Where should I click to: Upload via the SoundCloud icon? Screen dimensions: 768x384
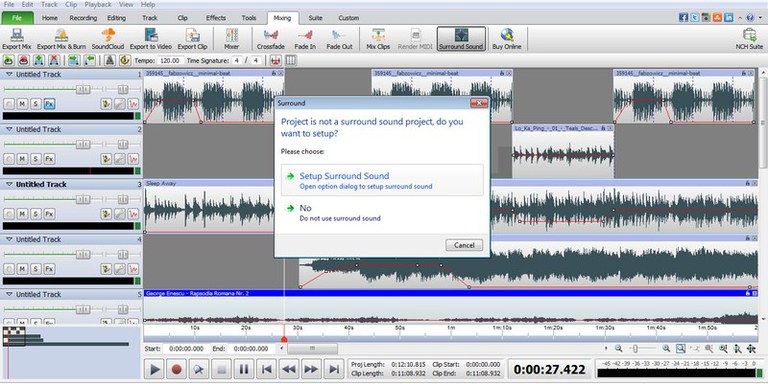pyautogui.click(x=108, y=39)
